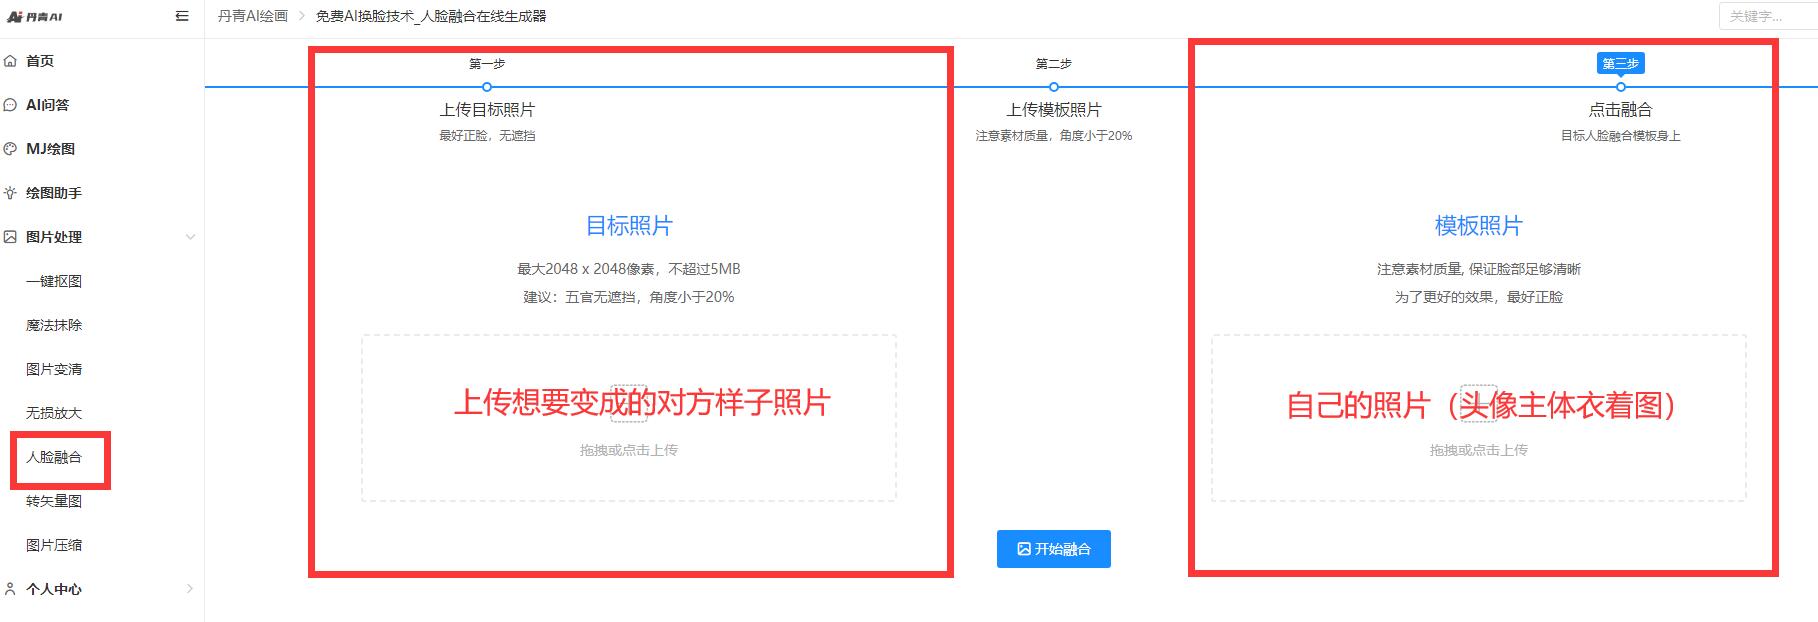Screen dimensions: 1818x622
Task: Collapse the 图片处理 submenu chevron
Action: [x=190, y=237]
